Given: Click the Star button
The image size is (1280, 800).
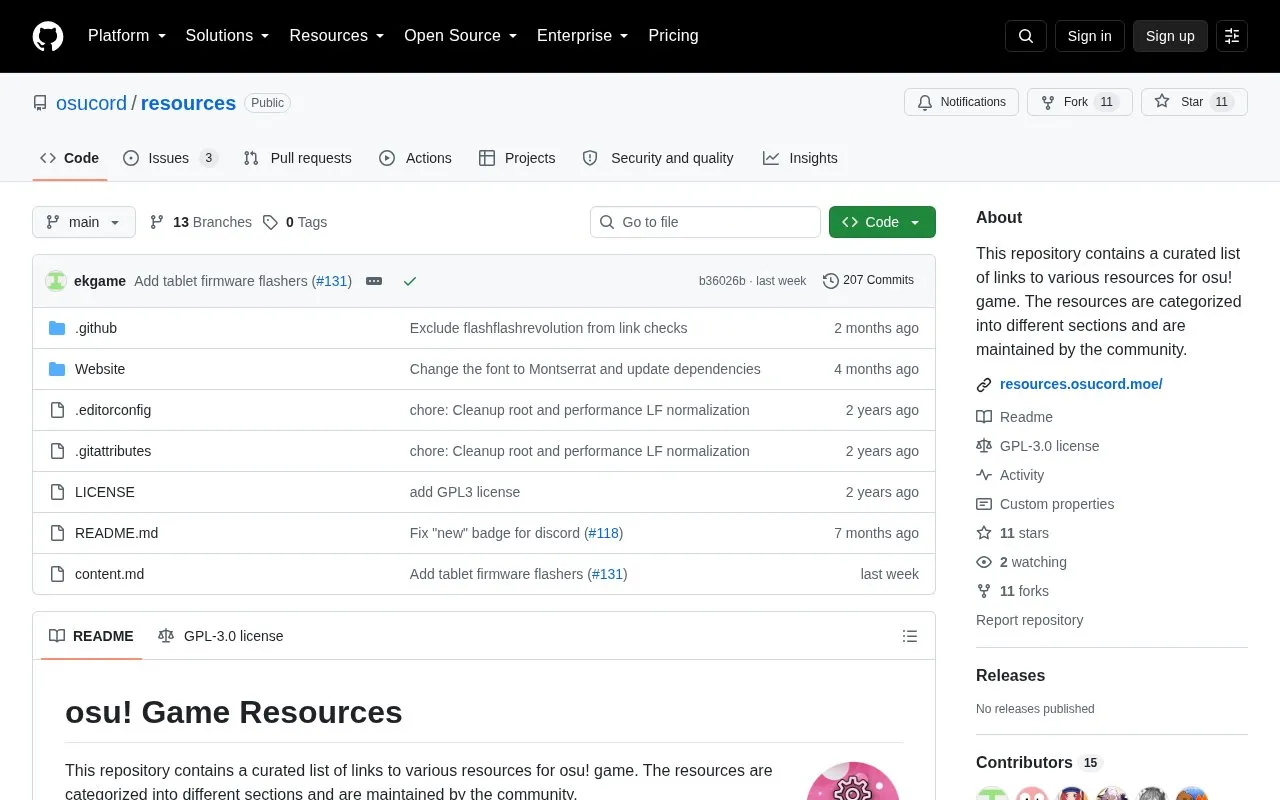Looking at the screenshot, I should (x=1194, y=102).
